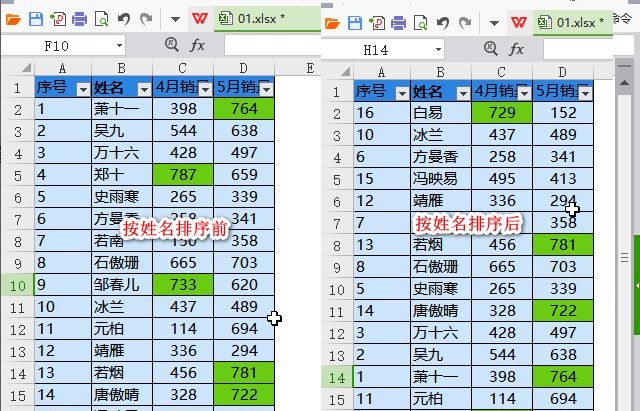Click magnifier icon beside H14 name box

492,48
